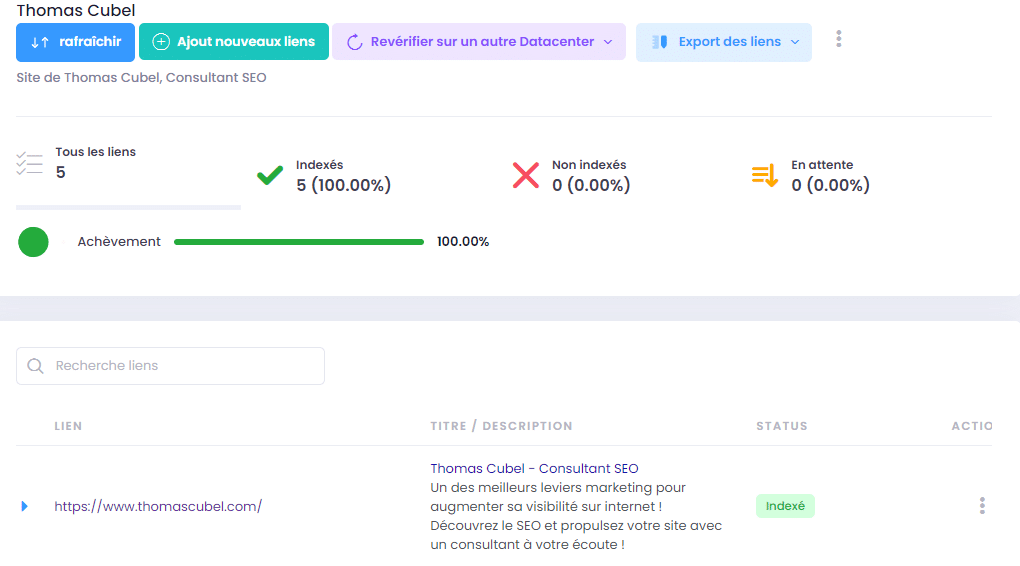The image size is (1020, 566).
Task: Open the https://www.thomascubel.com/ link
Action: [x=158, y=506]
